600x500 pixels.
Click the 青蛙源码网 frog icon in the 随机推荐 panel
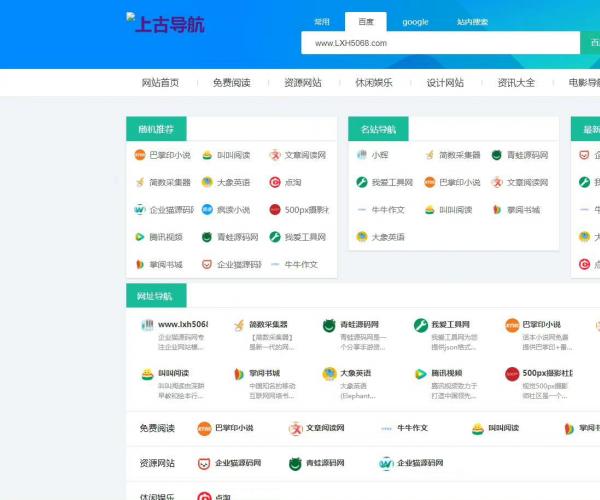tap(207, 237)
